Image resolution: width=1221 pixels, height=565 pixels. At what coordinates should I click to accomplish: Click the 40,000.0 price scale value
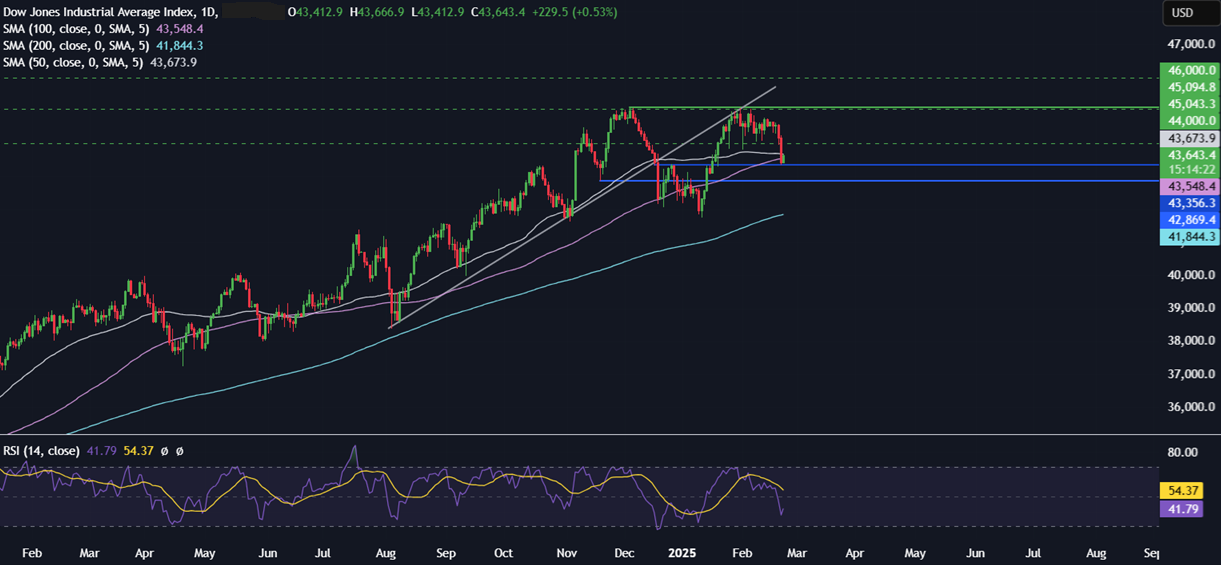coord(1190,276)
